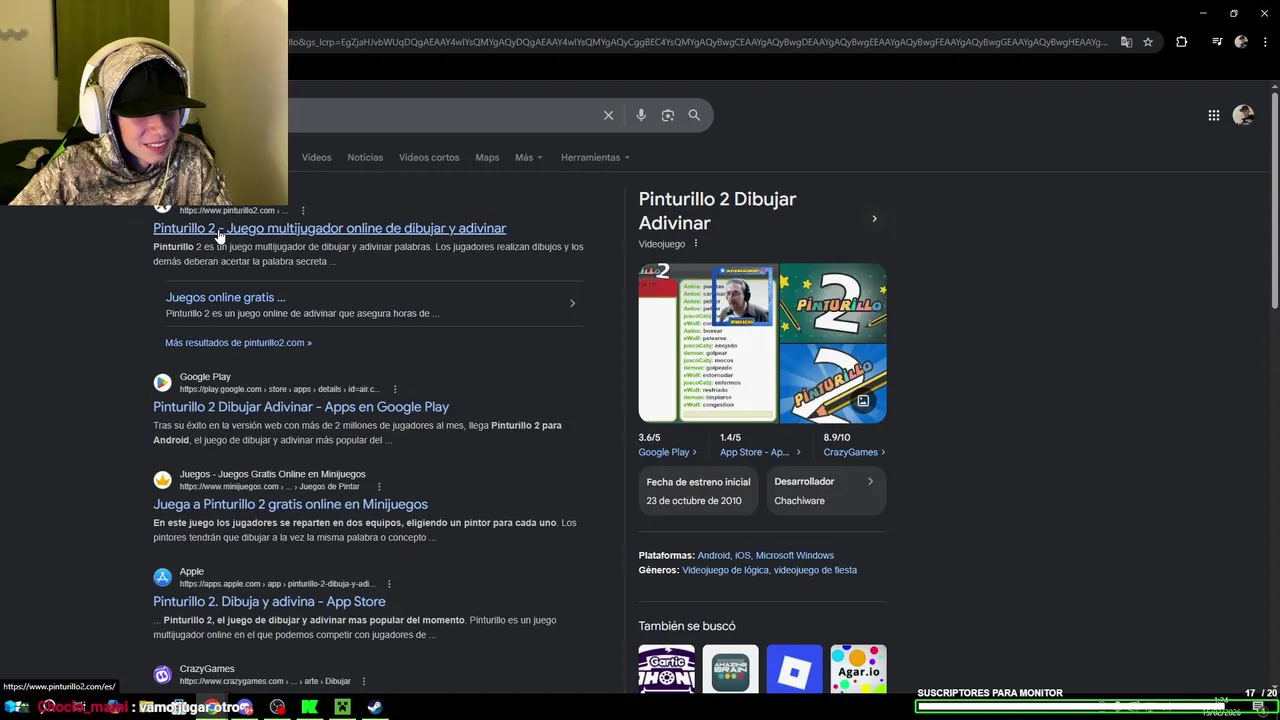Open more options for the CrazyGames result
This screenshot has width=1280, height=720.
point(364,681)
